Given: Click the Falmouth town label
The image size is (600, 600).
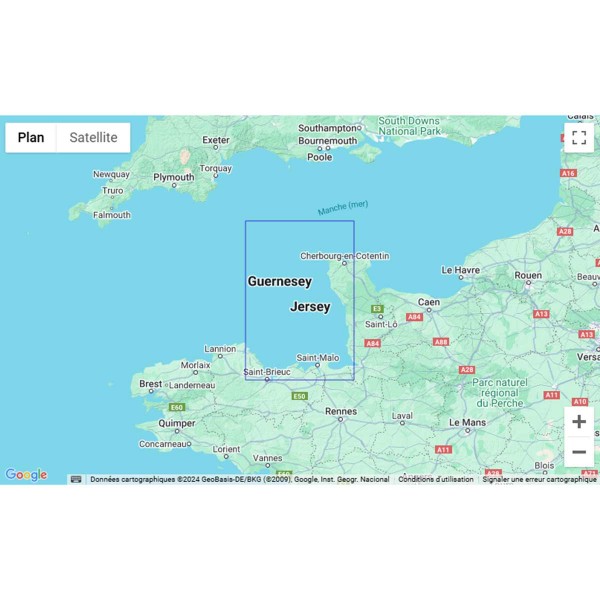Looking at the screenshot, I should click(112, 215).
